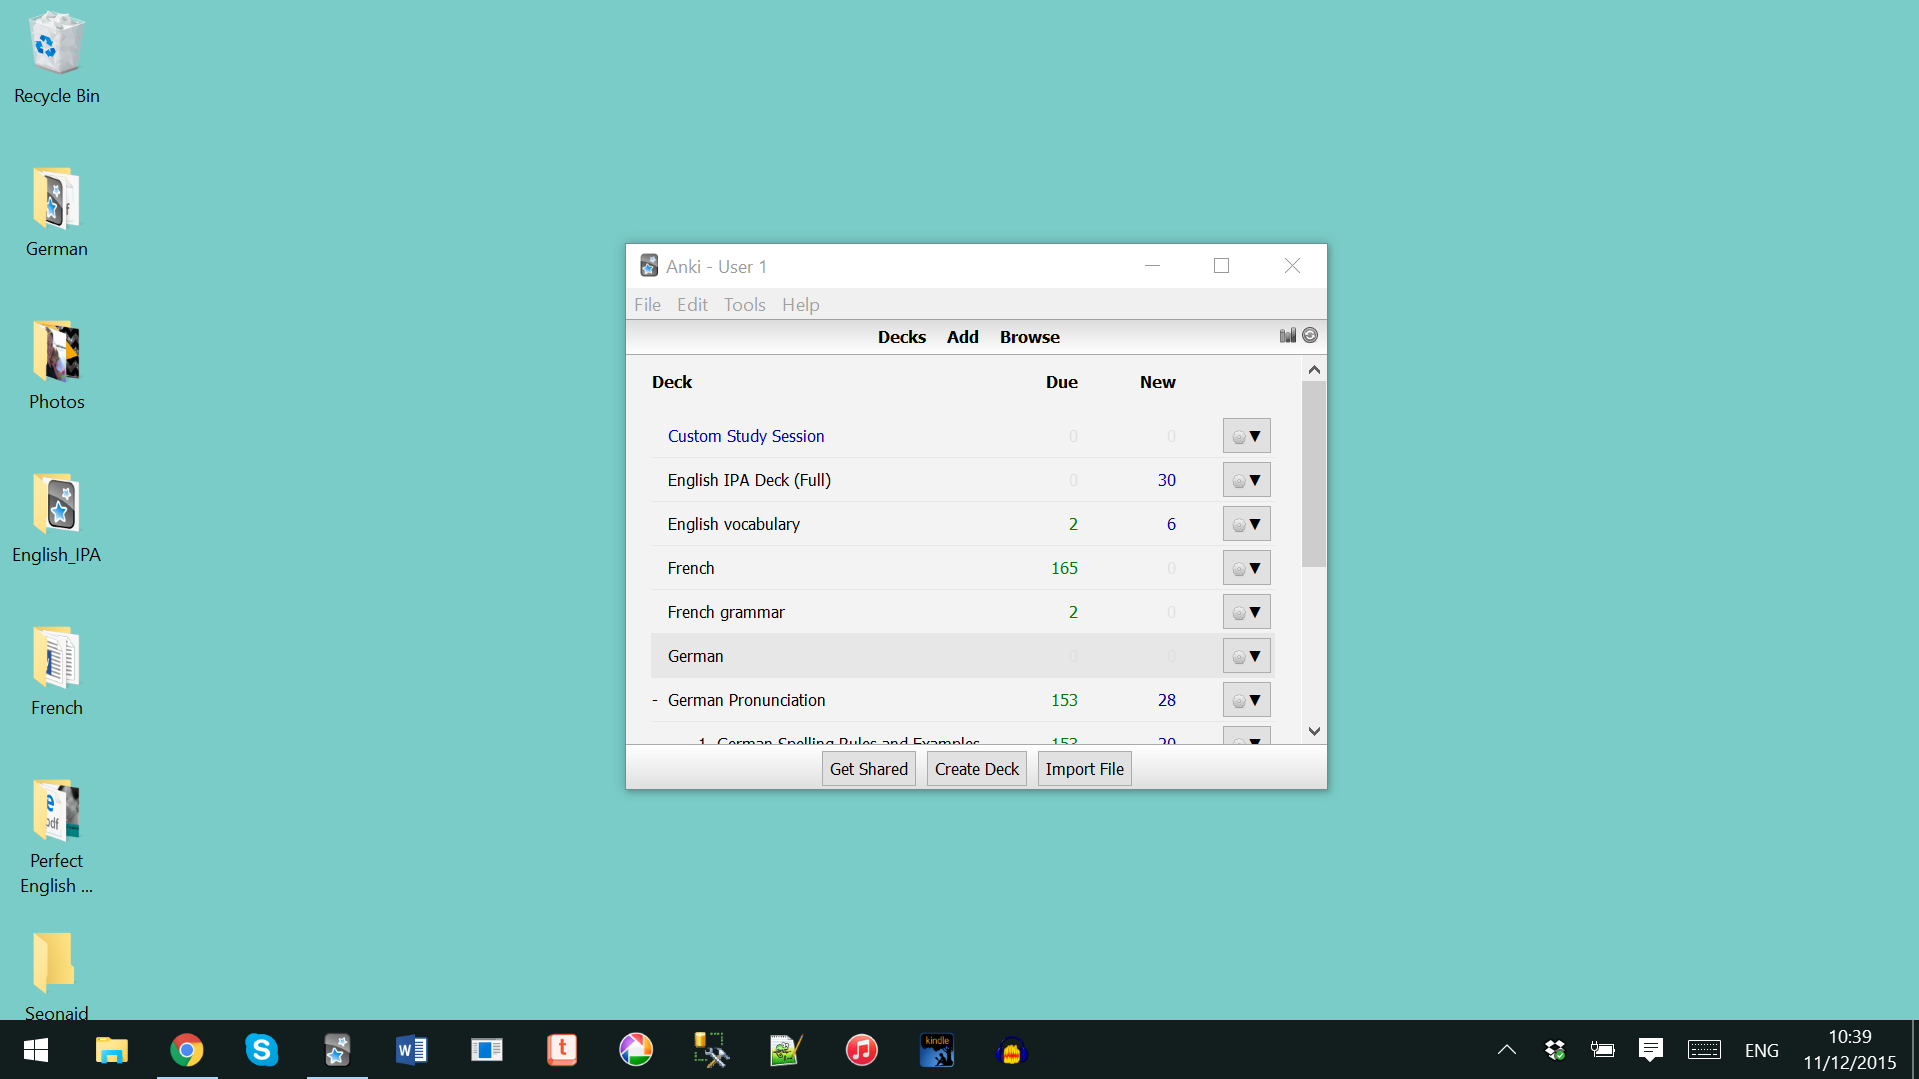This screenshot has height=1079, width=1919.
Task: Open the orange 't' app in taskbar
Action: 562,1050
